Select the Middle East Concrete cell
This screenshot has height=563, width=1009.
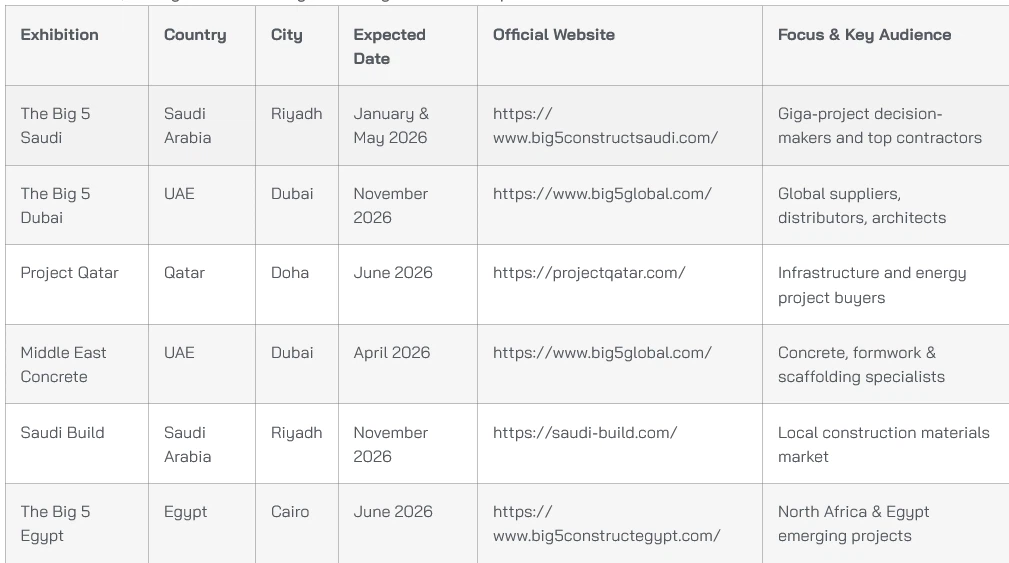[77, 364]
